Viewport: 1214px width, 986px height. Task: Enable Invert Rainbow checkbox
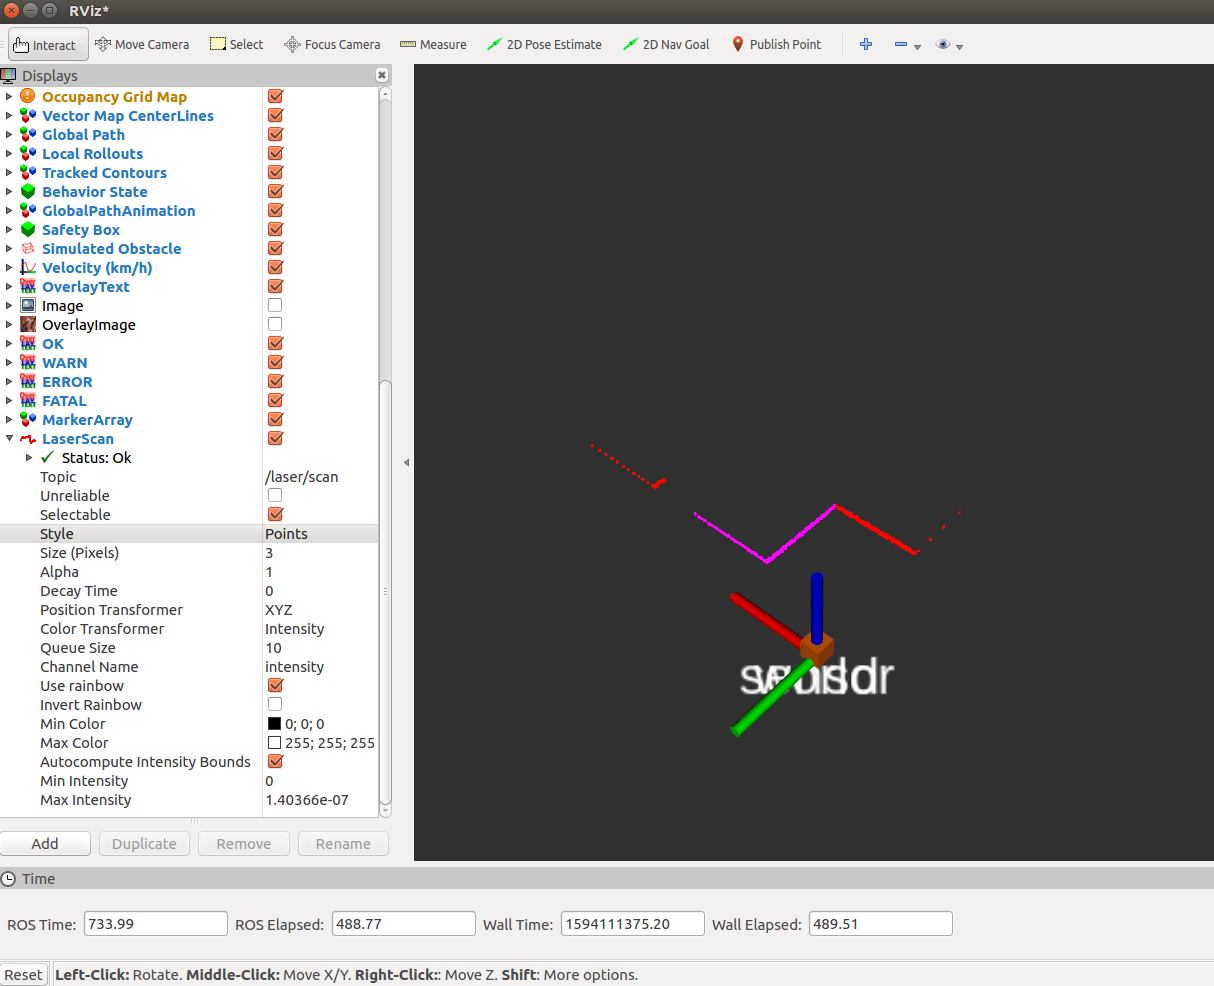click(275, 705)
